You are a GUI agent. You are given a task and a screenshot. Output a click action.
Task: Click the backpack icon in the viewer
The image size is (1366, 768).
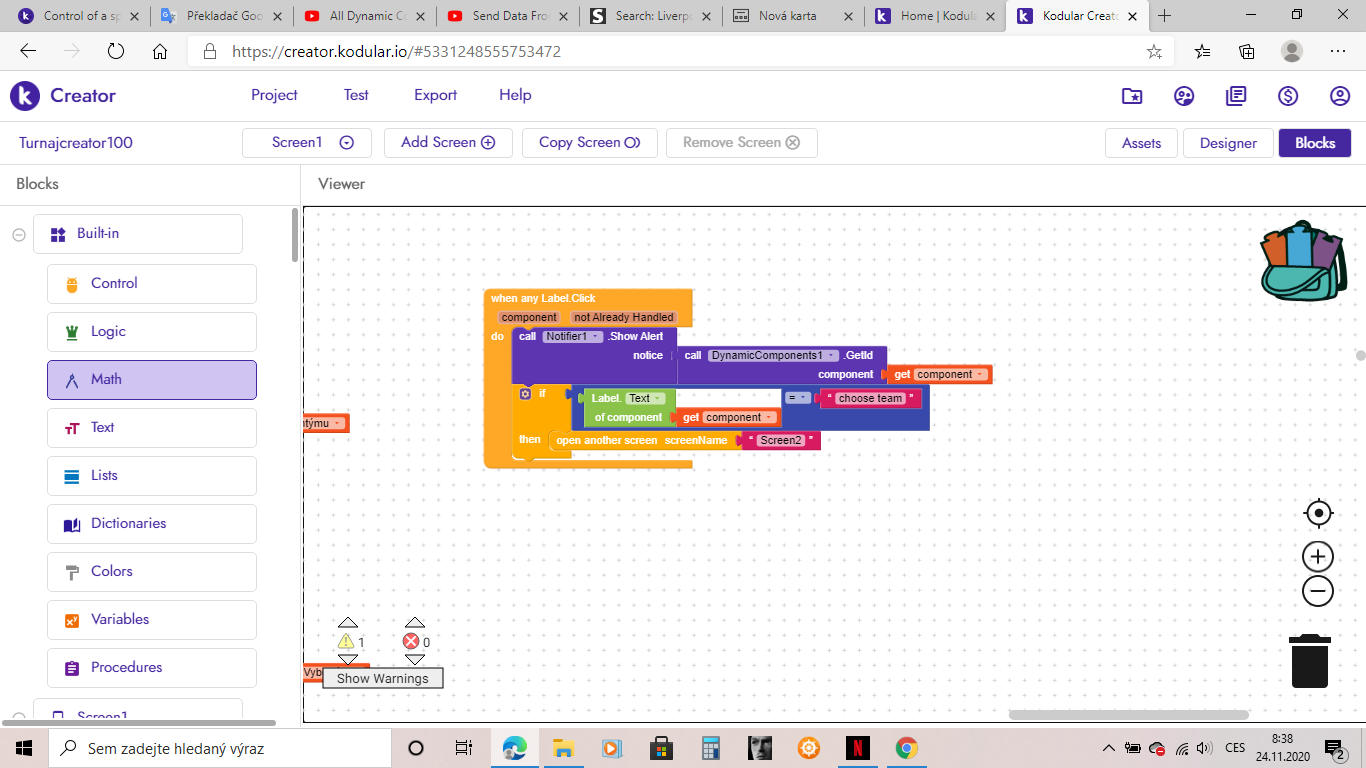[x=1303, y=261]
